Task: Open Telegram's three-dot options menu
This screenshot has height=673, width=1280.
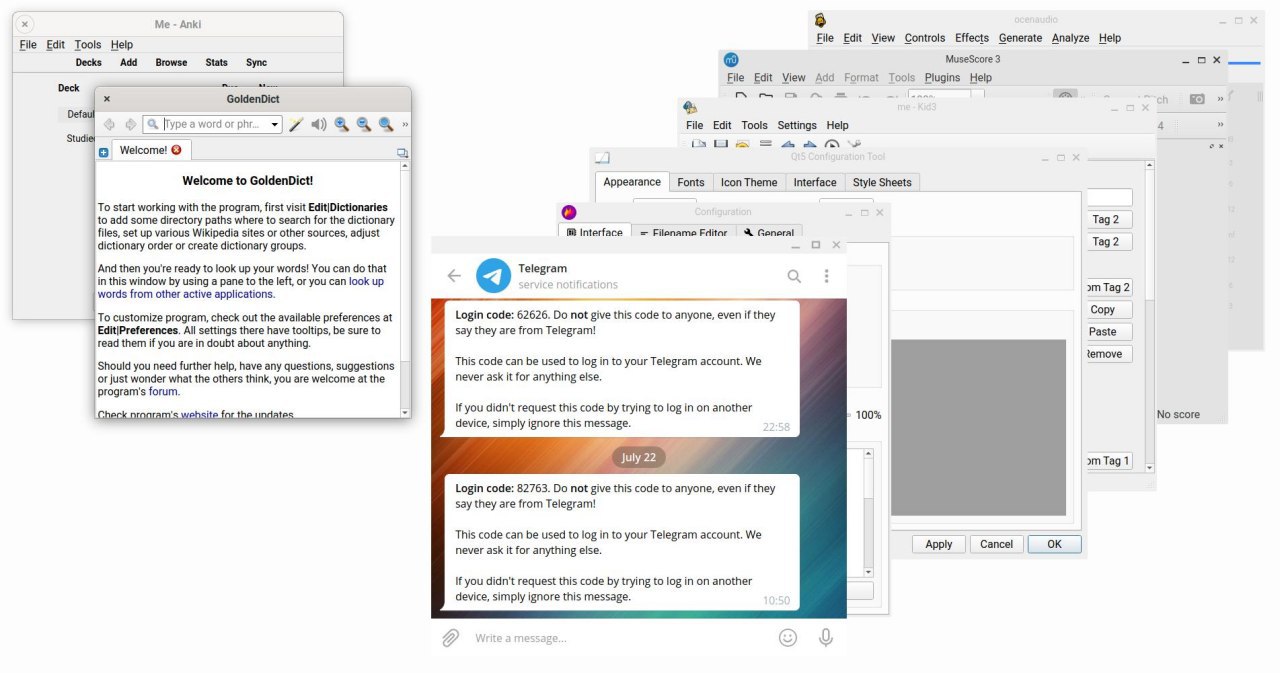Action: [x=826, y=276]
